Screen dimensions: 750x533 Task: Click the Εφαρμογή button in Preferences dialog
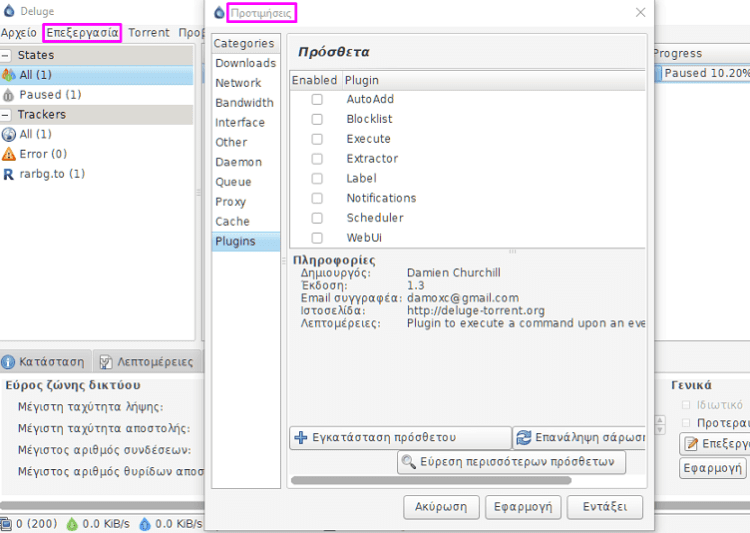(x=523, y=507)
